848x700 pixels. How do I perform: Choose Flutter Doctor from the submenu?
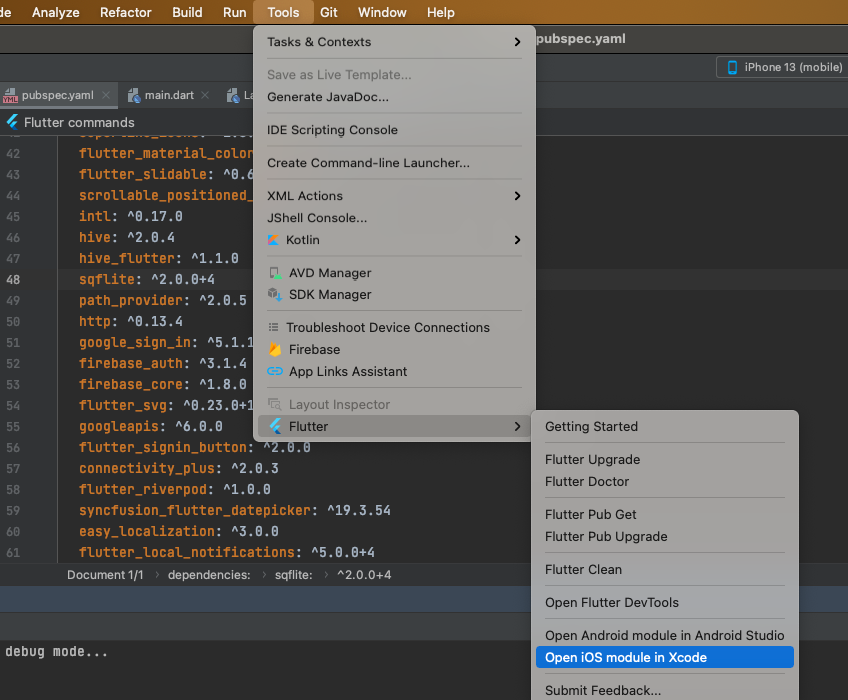pyautogui.click(x=587, y=482)
